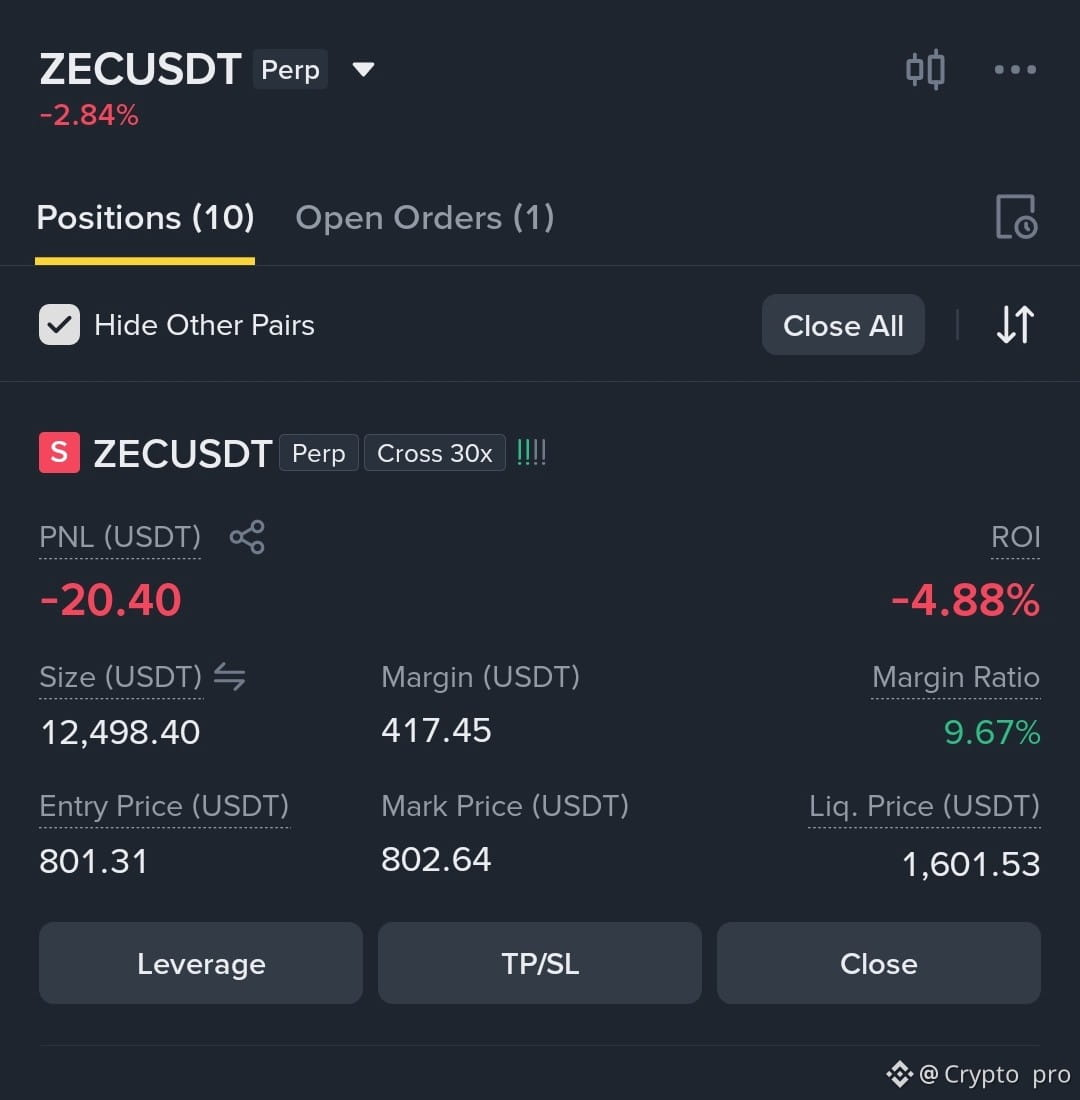Tap the ROI label for details
Screen dimensions: 1080x1100
(1015, 537)
